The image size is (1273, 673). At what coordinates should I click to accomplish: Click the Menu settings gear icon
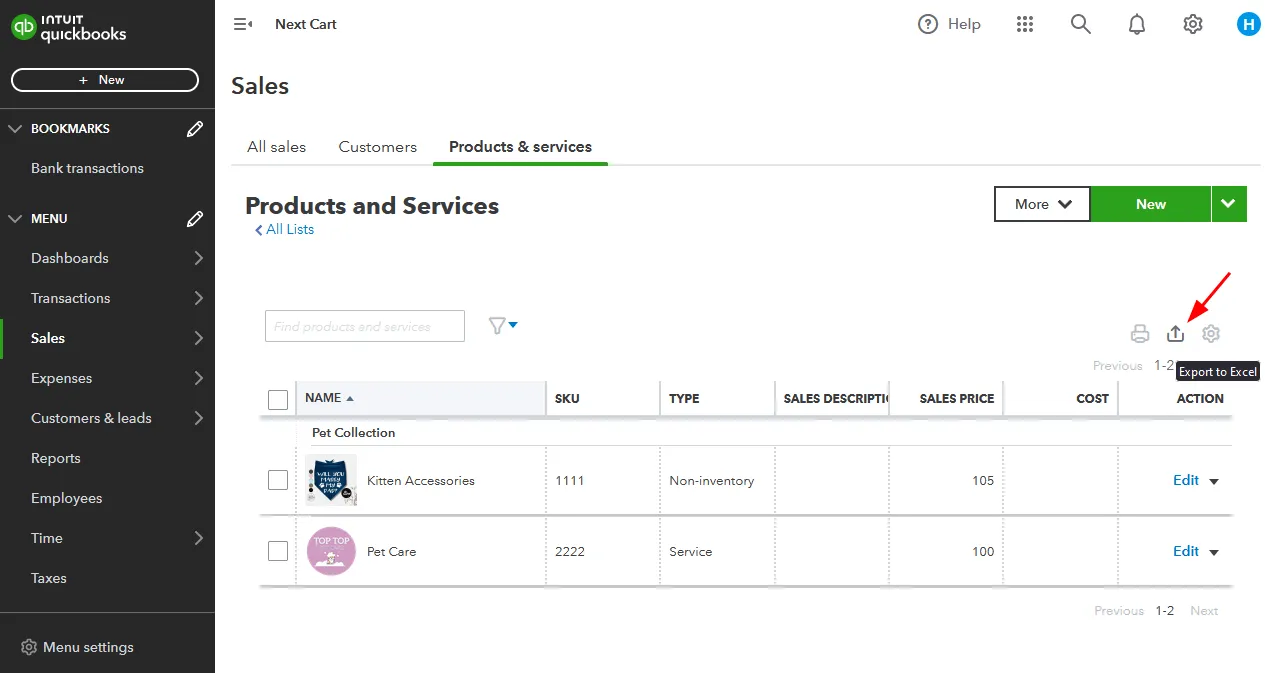tap(29, 647)
